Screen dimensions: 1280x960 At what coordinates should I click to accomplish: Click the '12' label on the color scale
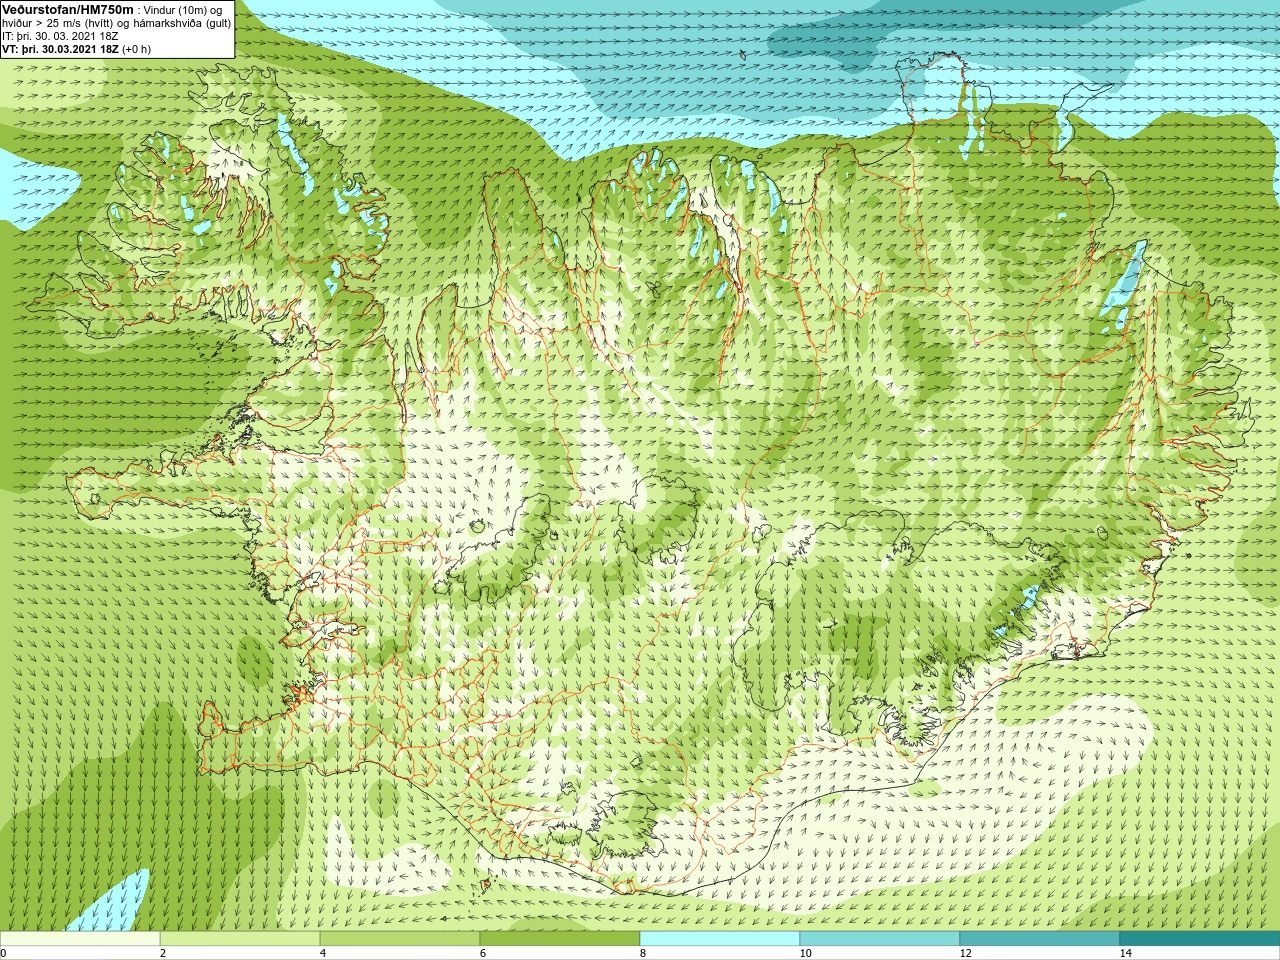[965, 953]
